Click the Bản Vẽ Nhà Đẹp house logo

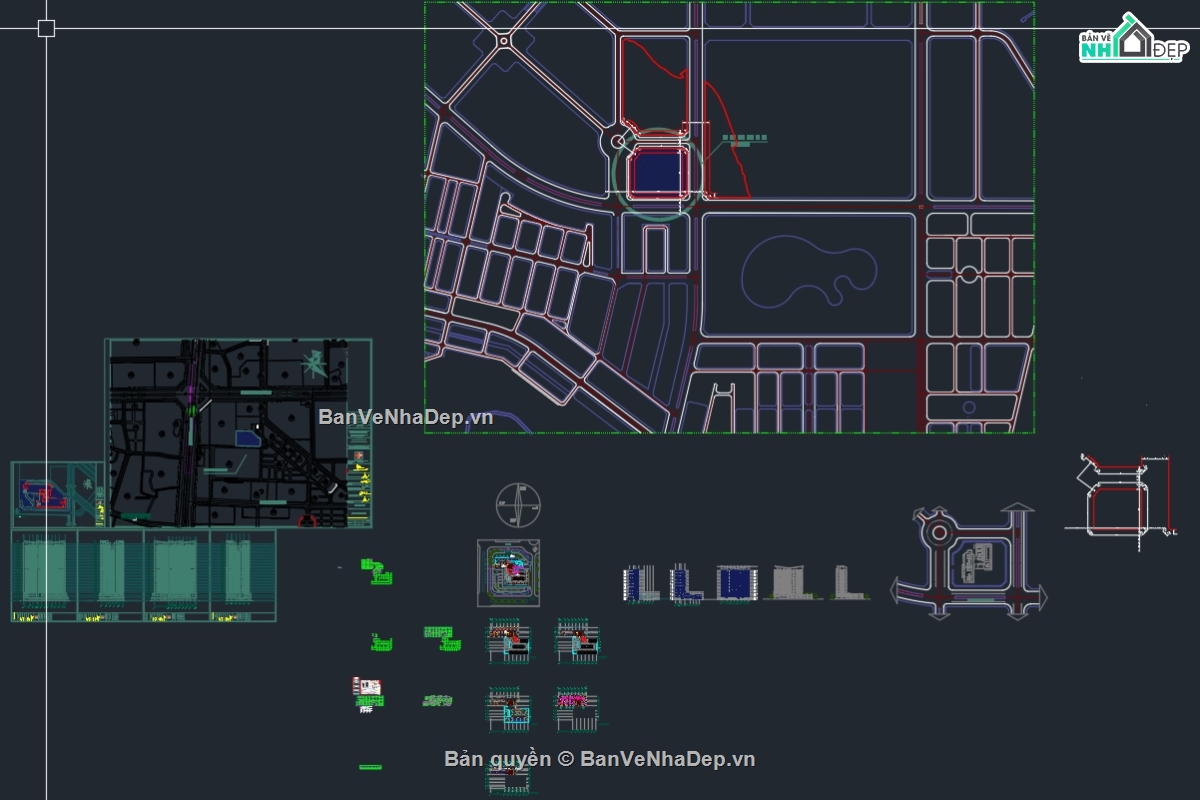[x=1131, y=39]
